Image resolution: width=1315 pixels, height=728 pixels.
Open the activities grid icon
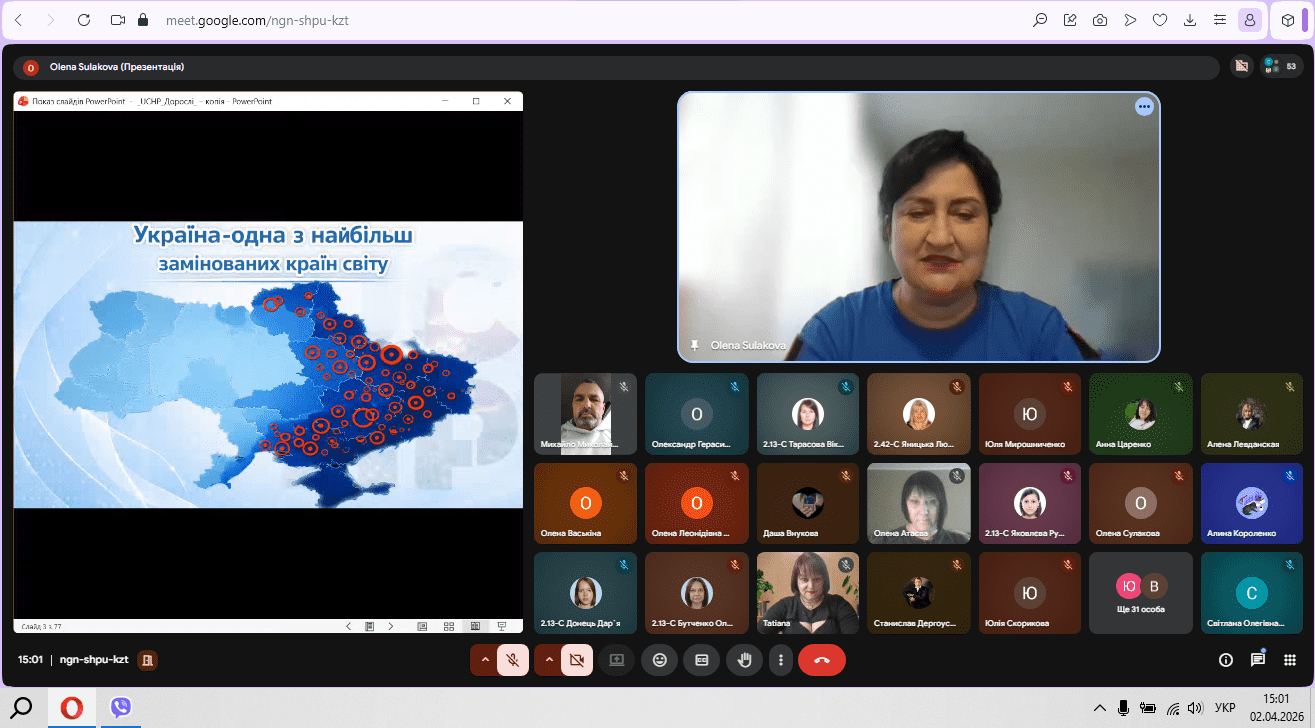pyautogui.click(x=1290, y=660)
